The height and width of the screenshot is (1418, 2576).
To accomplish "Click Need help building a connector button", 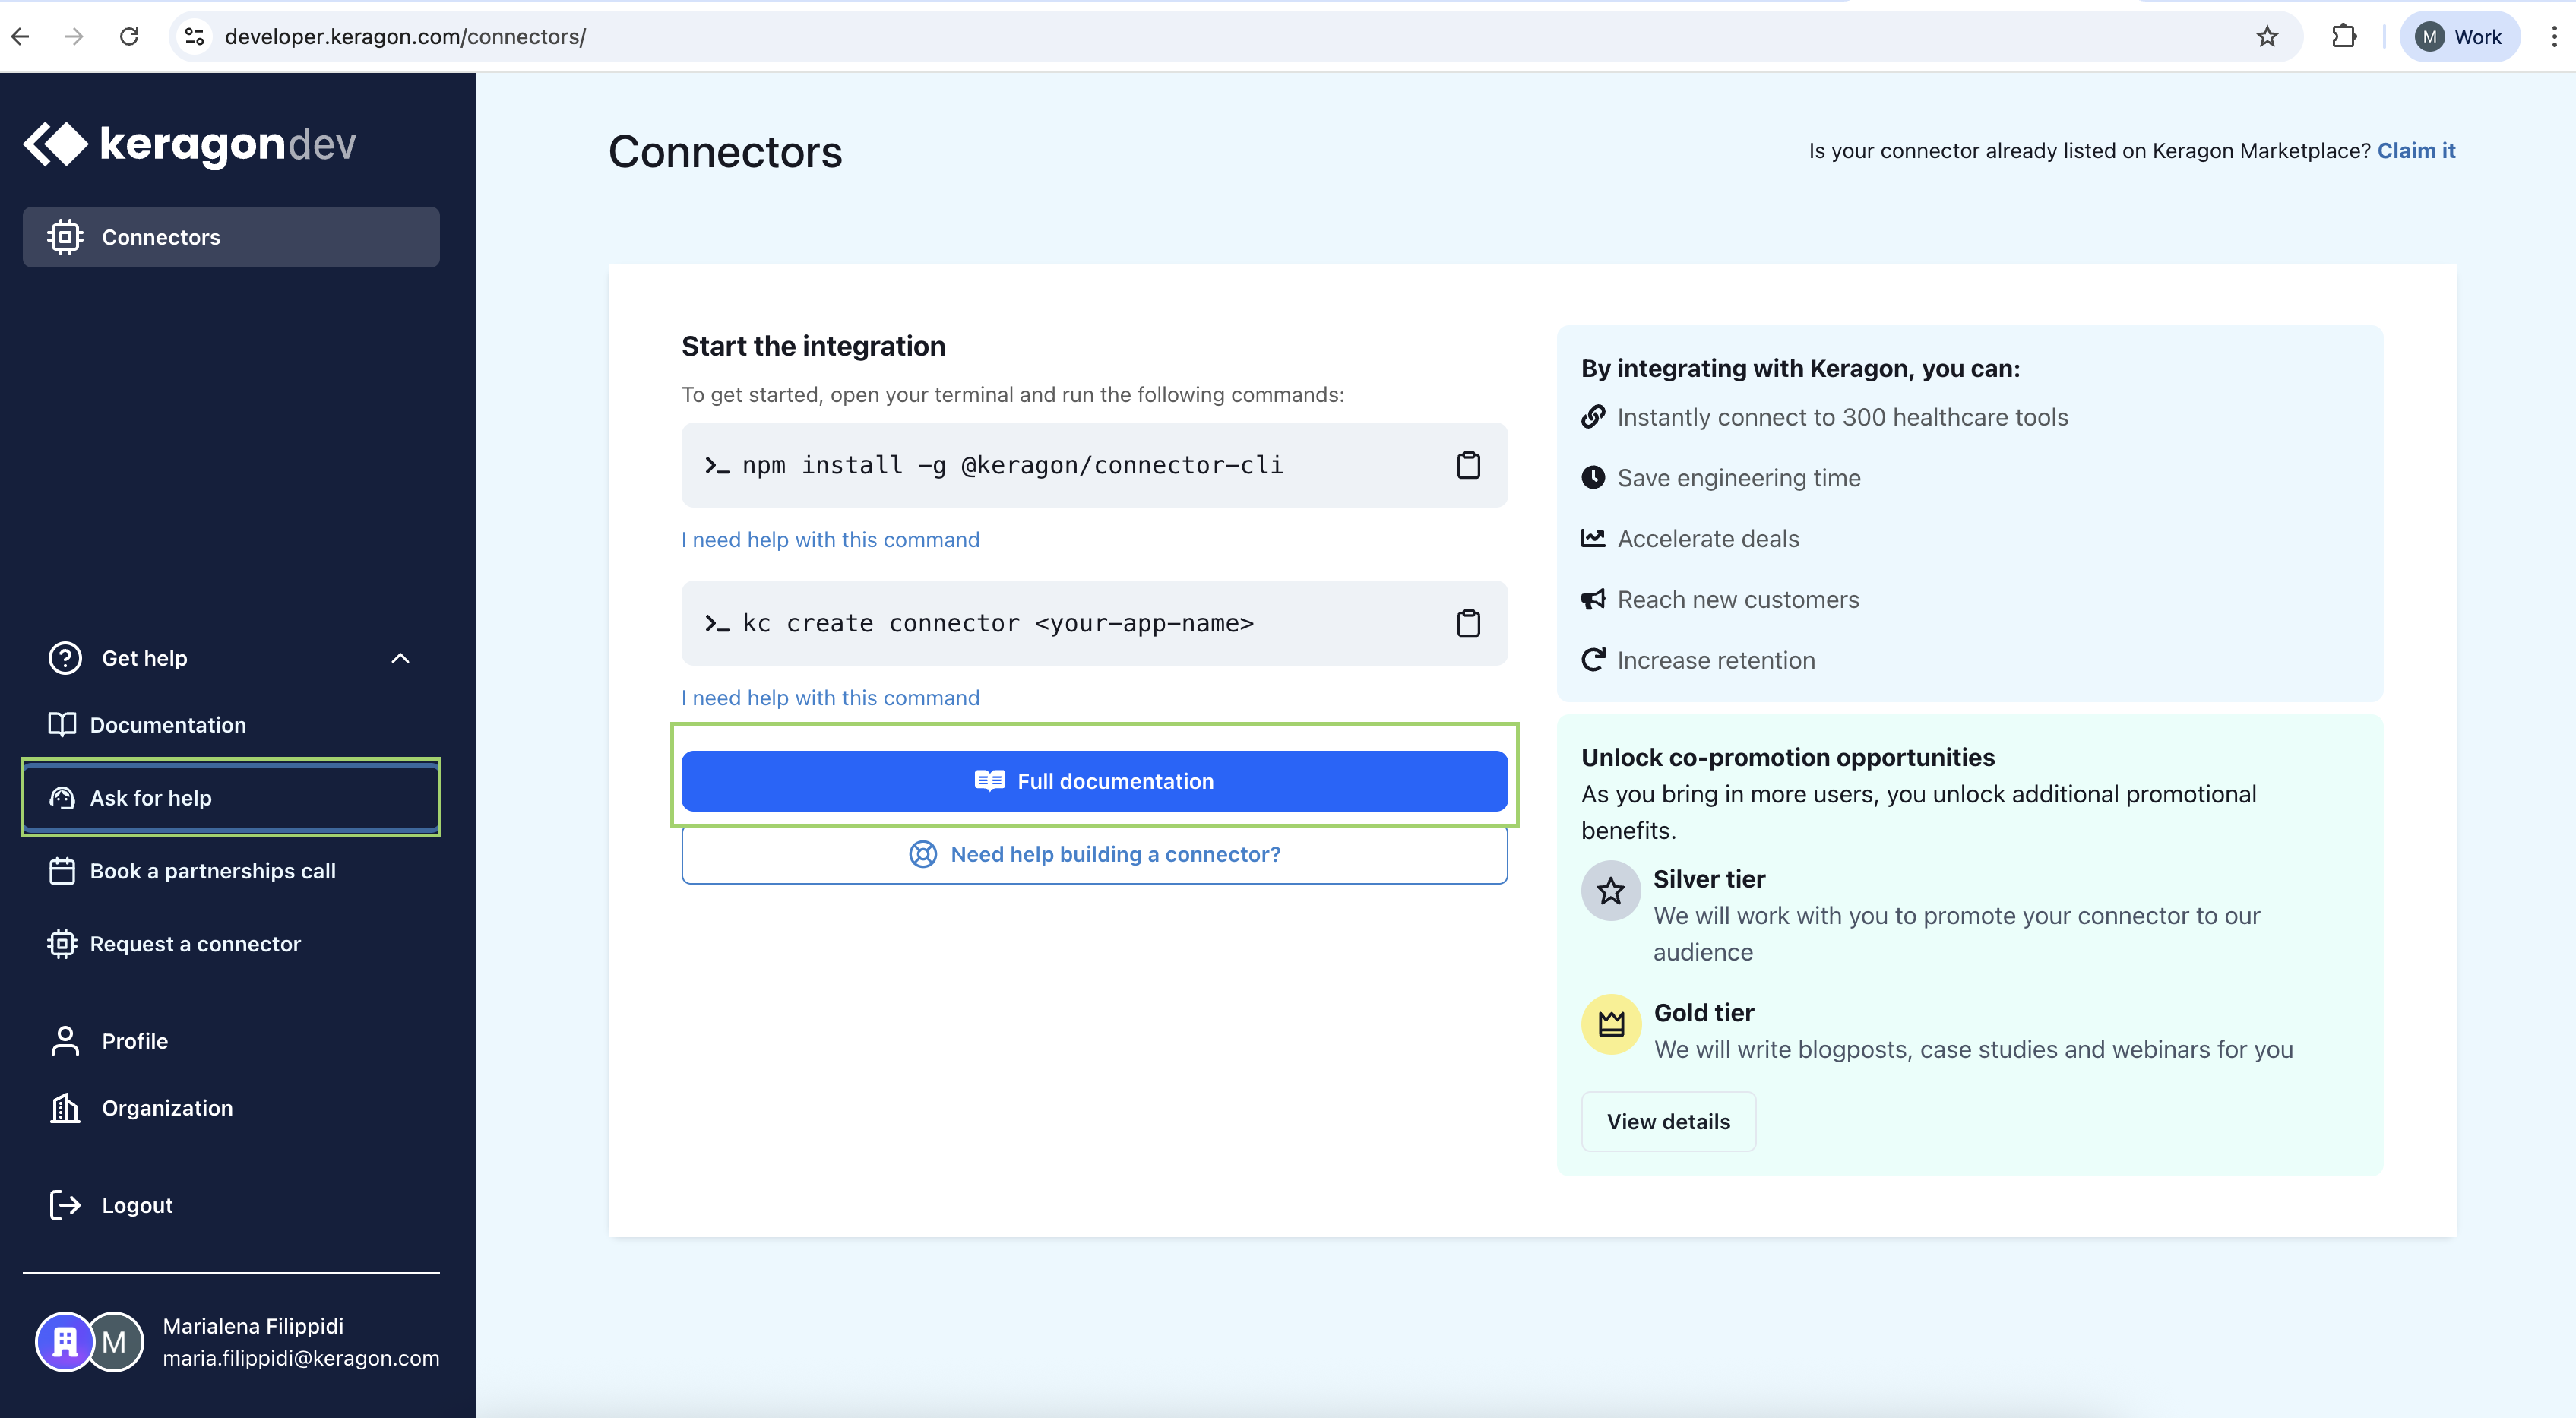I will (1094, 854).
